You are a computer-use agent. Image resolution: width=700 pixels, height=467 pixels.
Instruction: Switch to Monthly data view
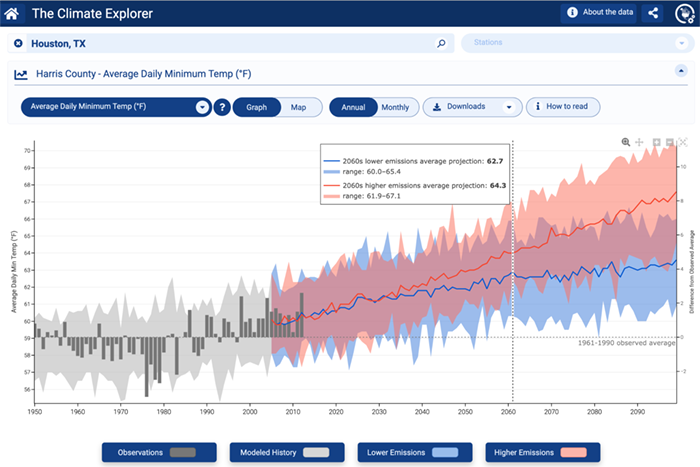395,107
